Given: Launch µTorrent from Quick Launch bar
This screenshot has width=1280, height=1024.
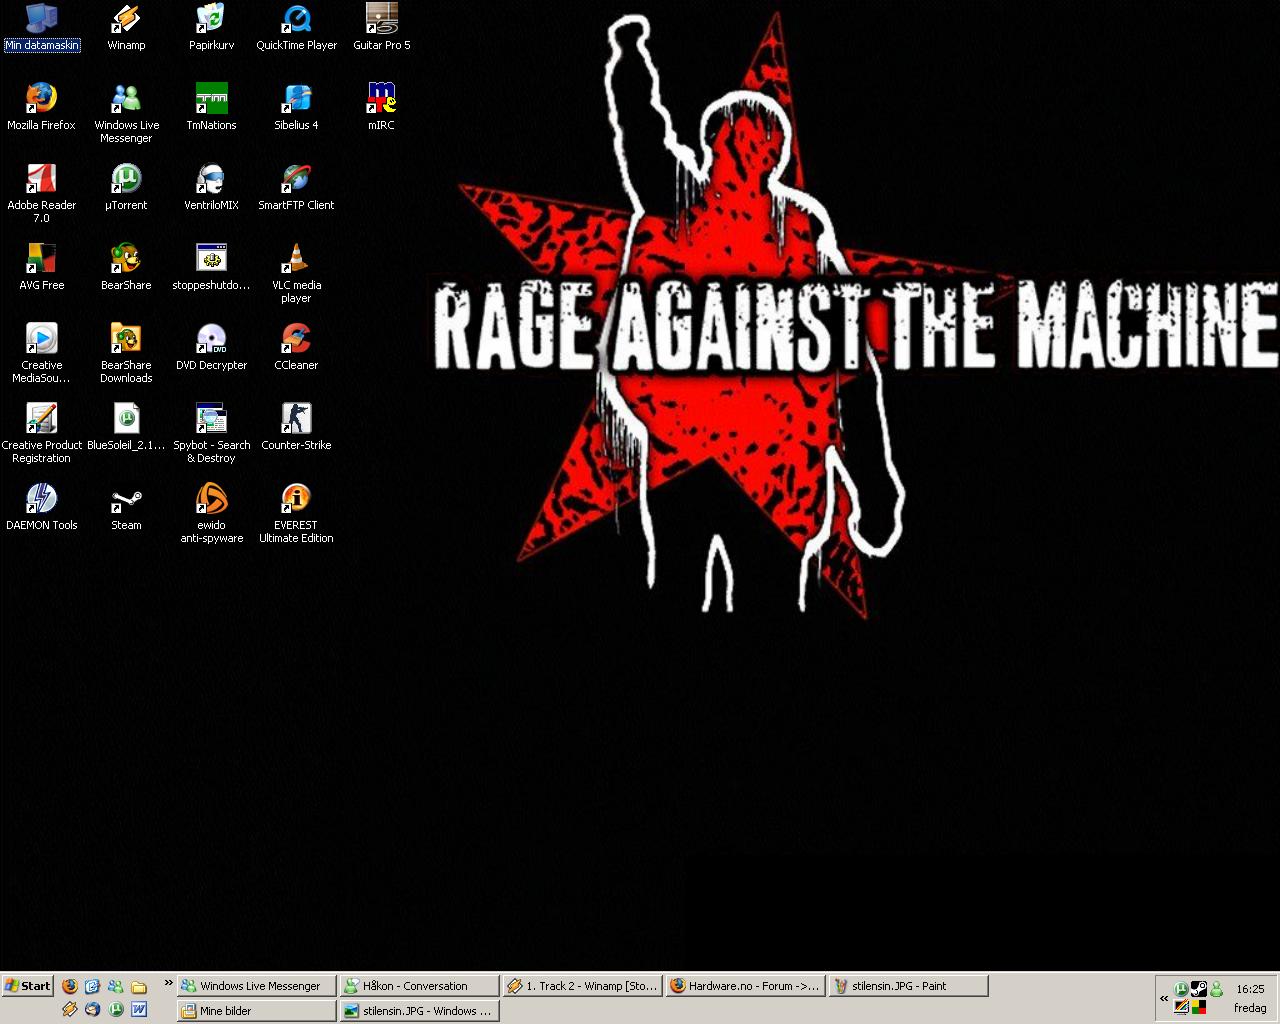Looking at the screenshot, I should [116, 1010].
